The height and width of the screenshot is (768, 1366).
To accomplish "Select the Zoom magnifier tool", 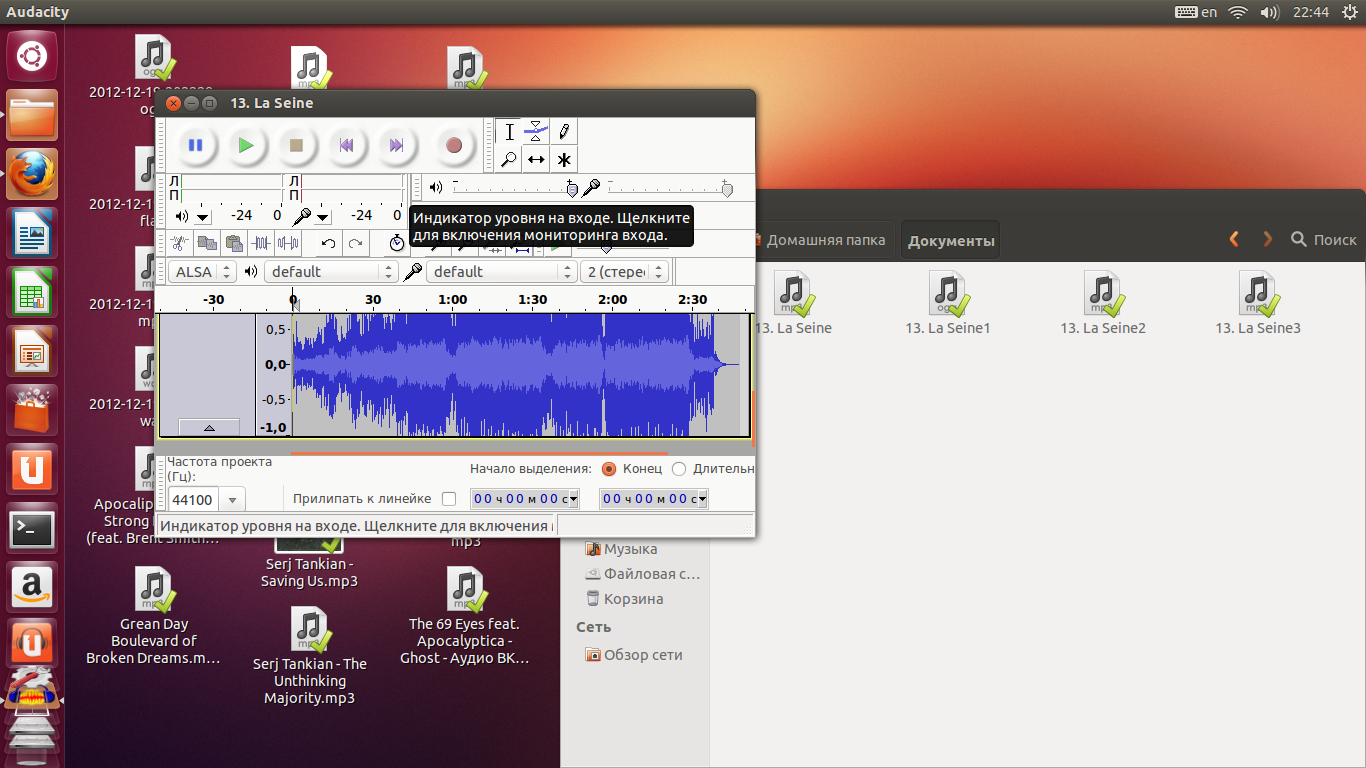I will (x=510, y=159).
